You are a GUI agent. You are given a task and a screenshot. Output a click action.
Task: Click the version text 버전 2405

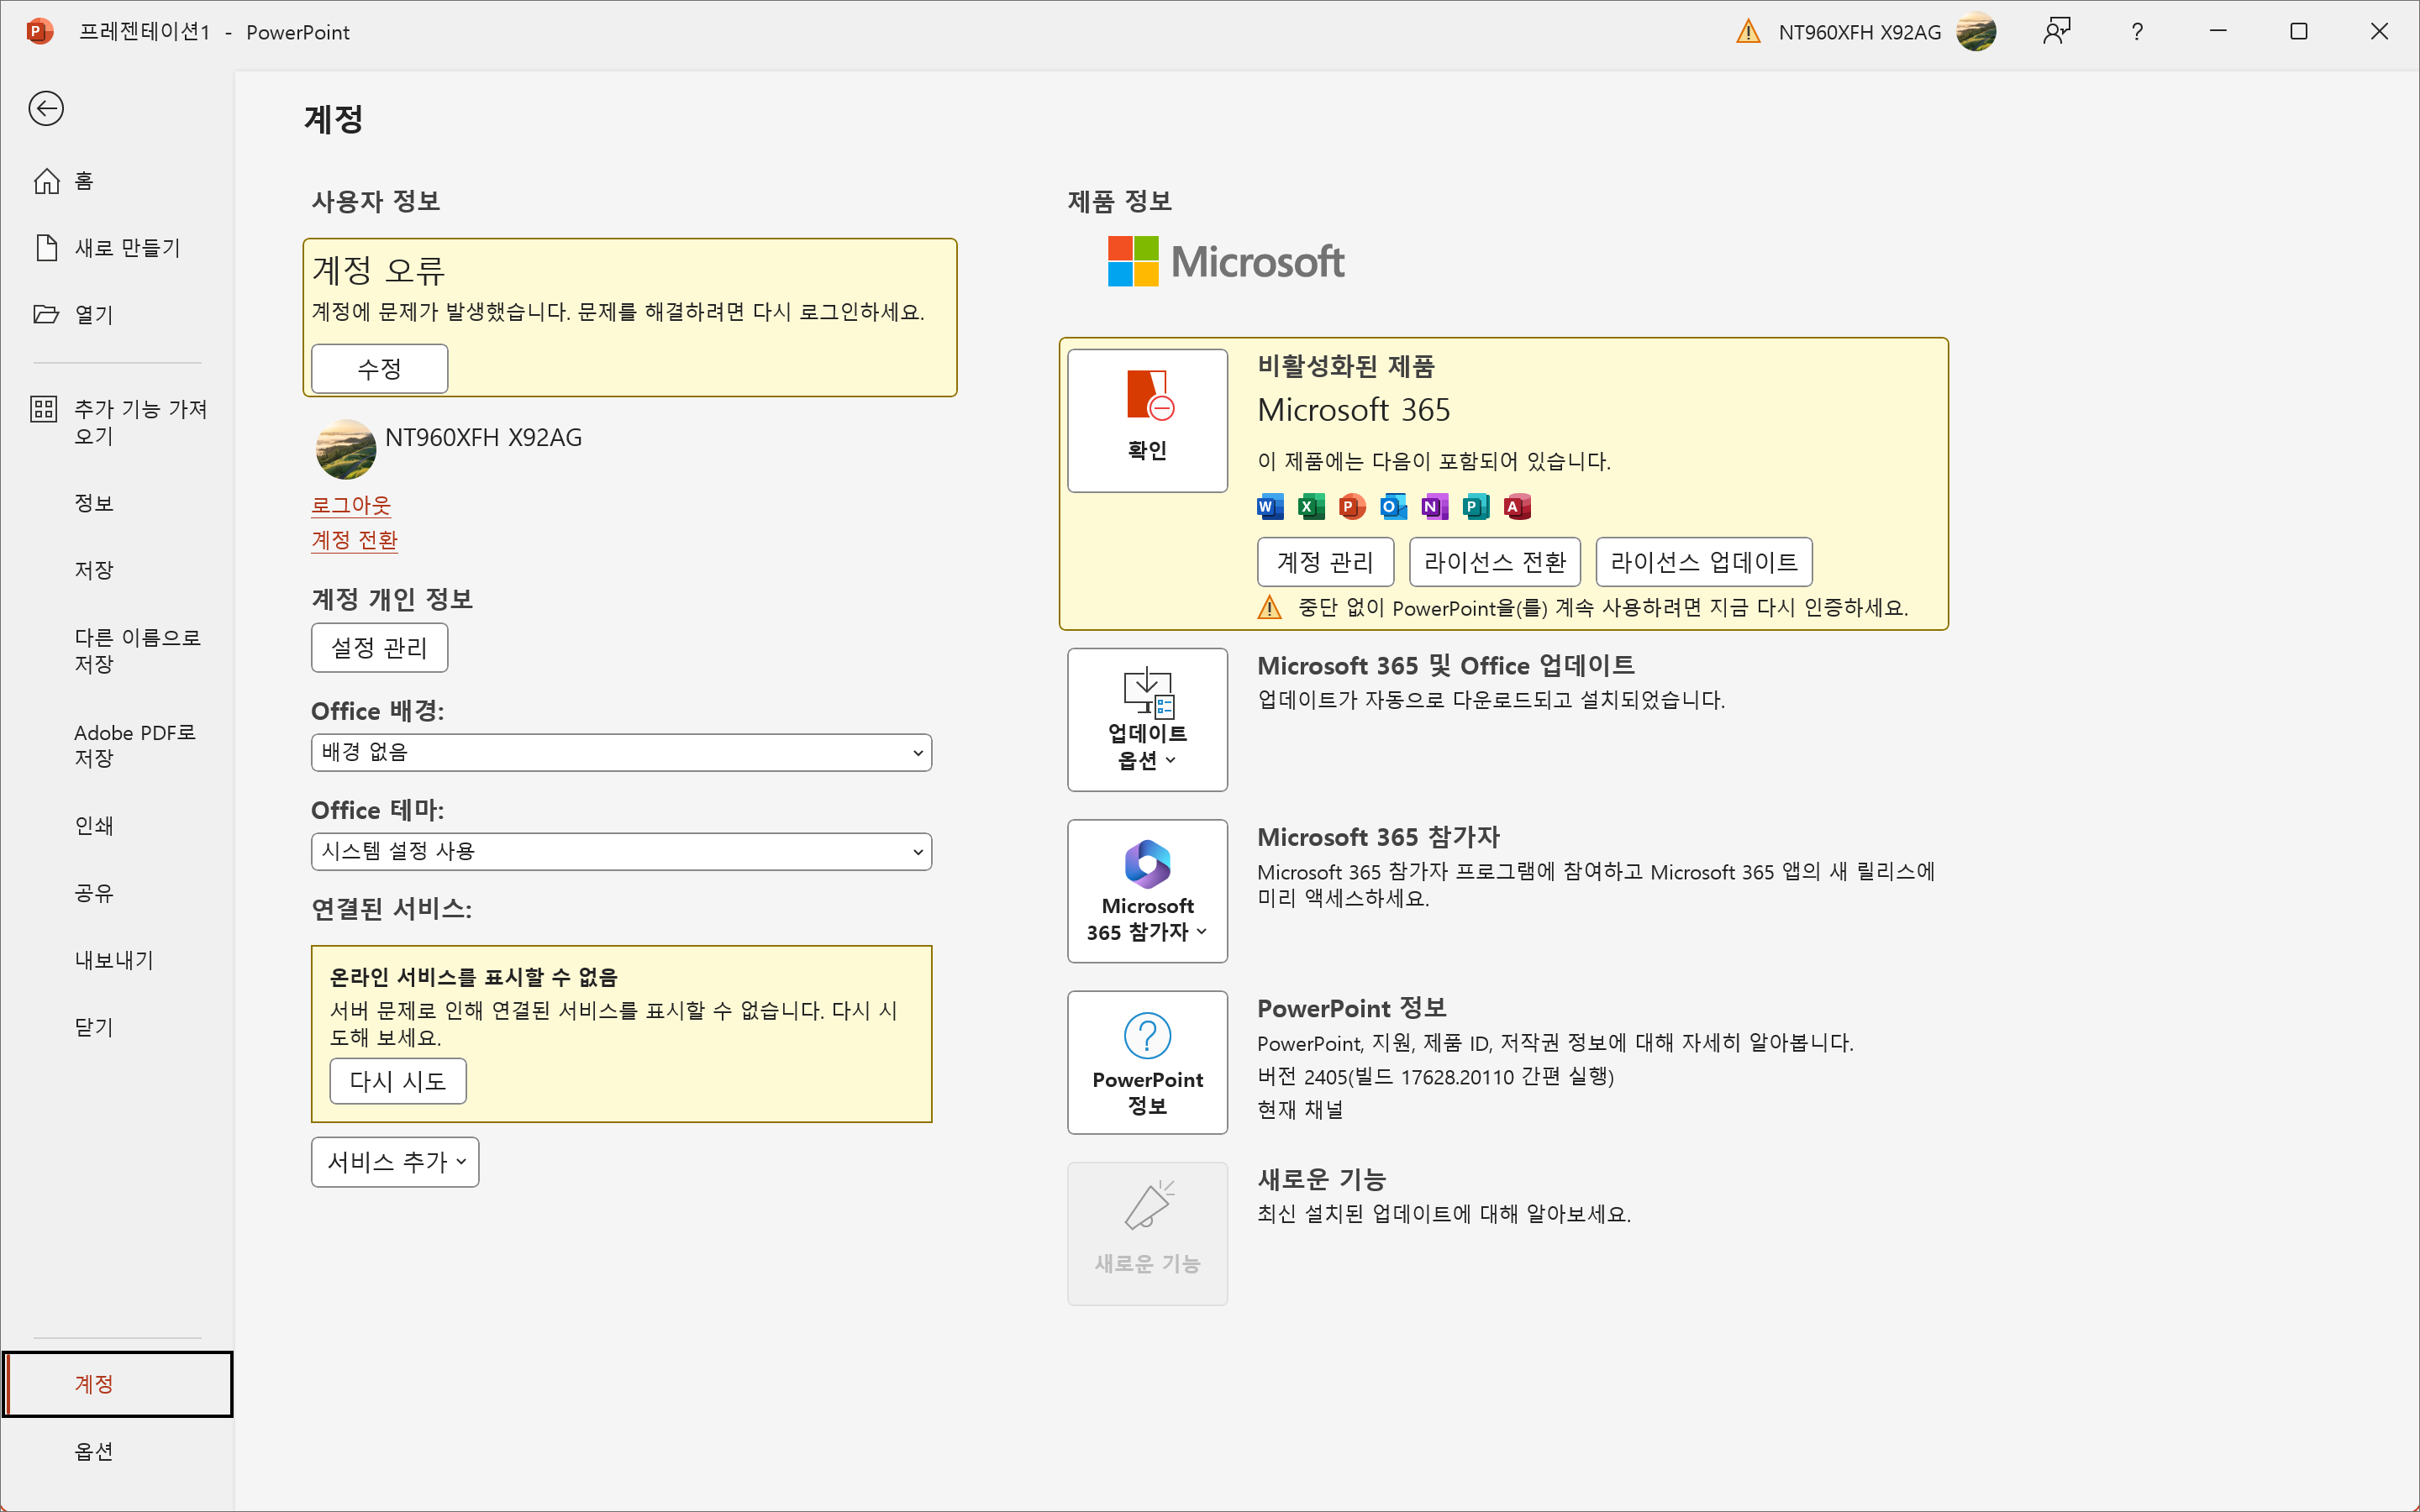coord(1436,1076)
